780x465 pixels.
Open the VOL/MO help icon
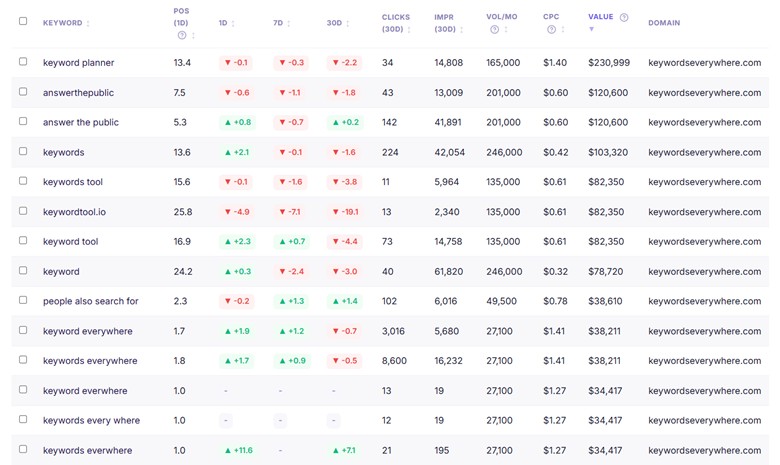tap(494, 29)
